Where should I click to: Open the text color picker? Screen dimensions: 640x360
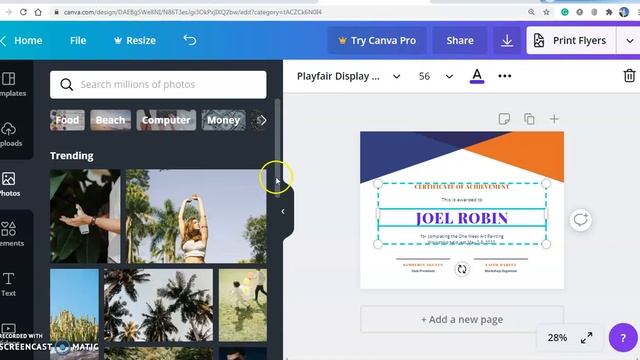coord(477,76)
